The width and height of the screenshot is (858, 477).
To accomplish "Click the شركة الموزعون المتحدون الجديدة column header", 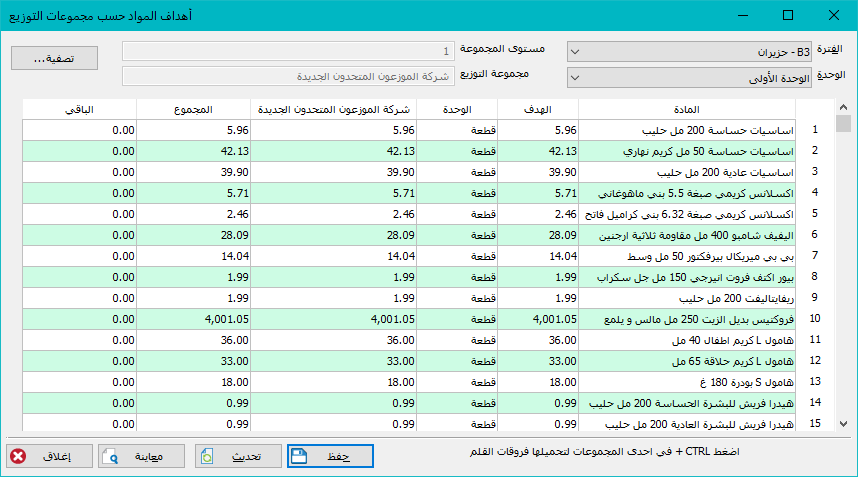I will click(x=334, y=109).
